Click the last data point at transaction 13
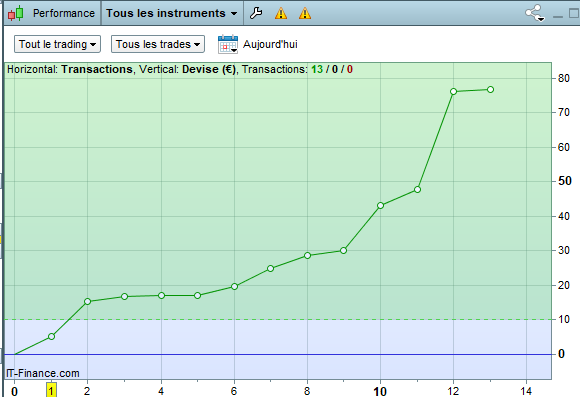The height and width of the screenshot is (397, 580). pyautogui.click(x=490, y=90)
